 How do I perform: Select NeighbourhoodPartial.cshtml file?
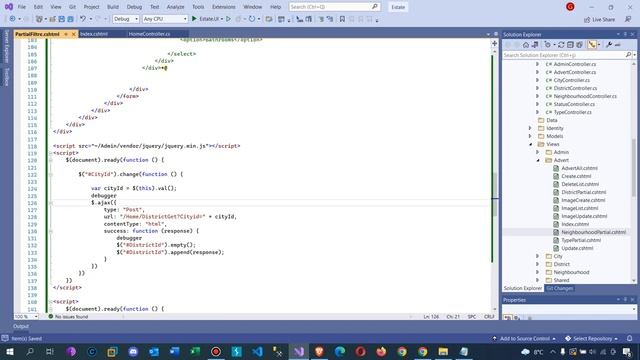593,232
